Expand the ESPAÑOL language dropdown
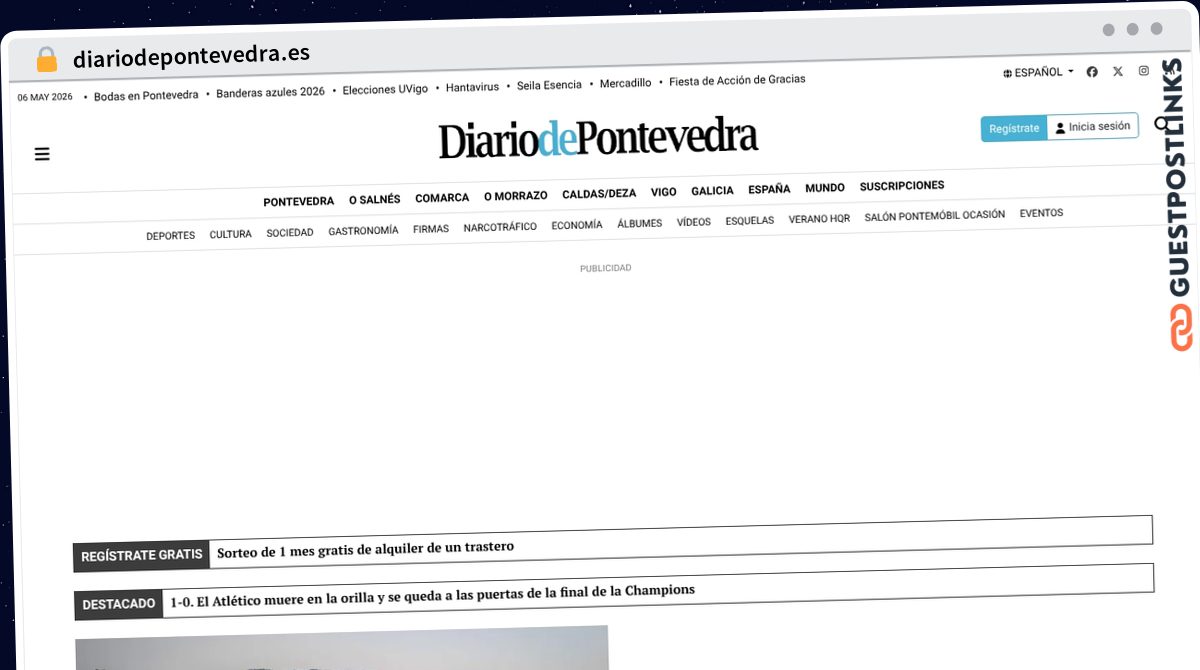1200x670 pixels. click(1038, 73)
